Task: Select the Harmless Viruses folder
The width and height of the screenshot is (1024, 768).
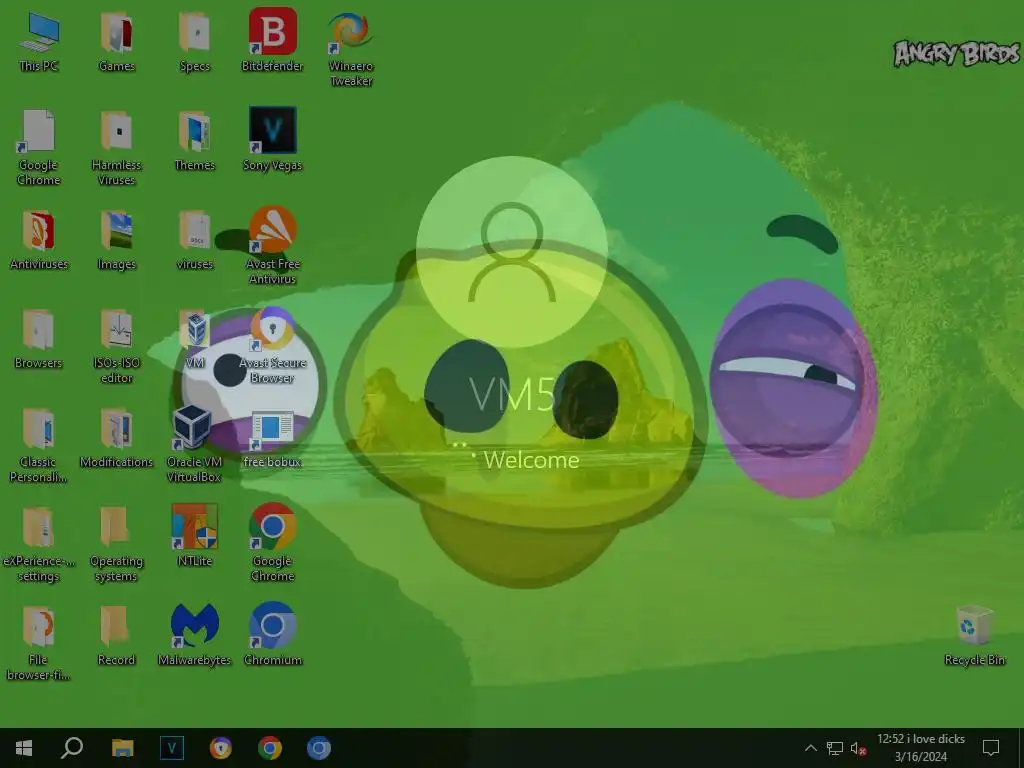Action: click(117, 148)
